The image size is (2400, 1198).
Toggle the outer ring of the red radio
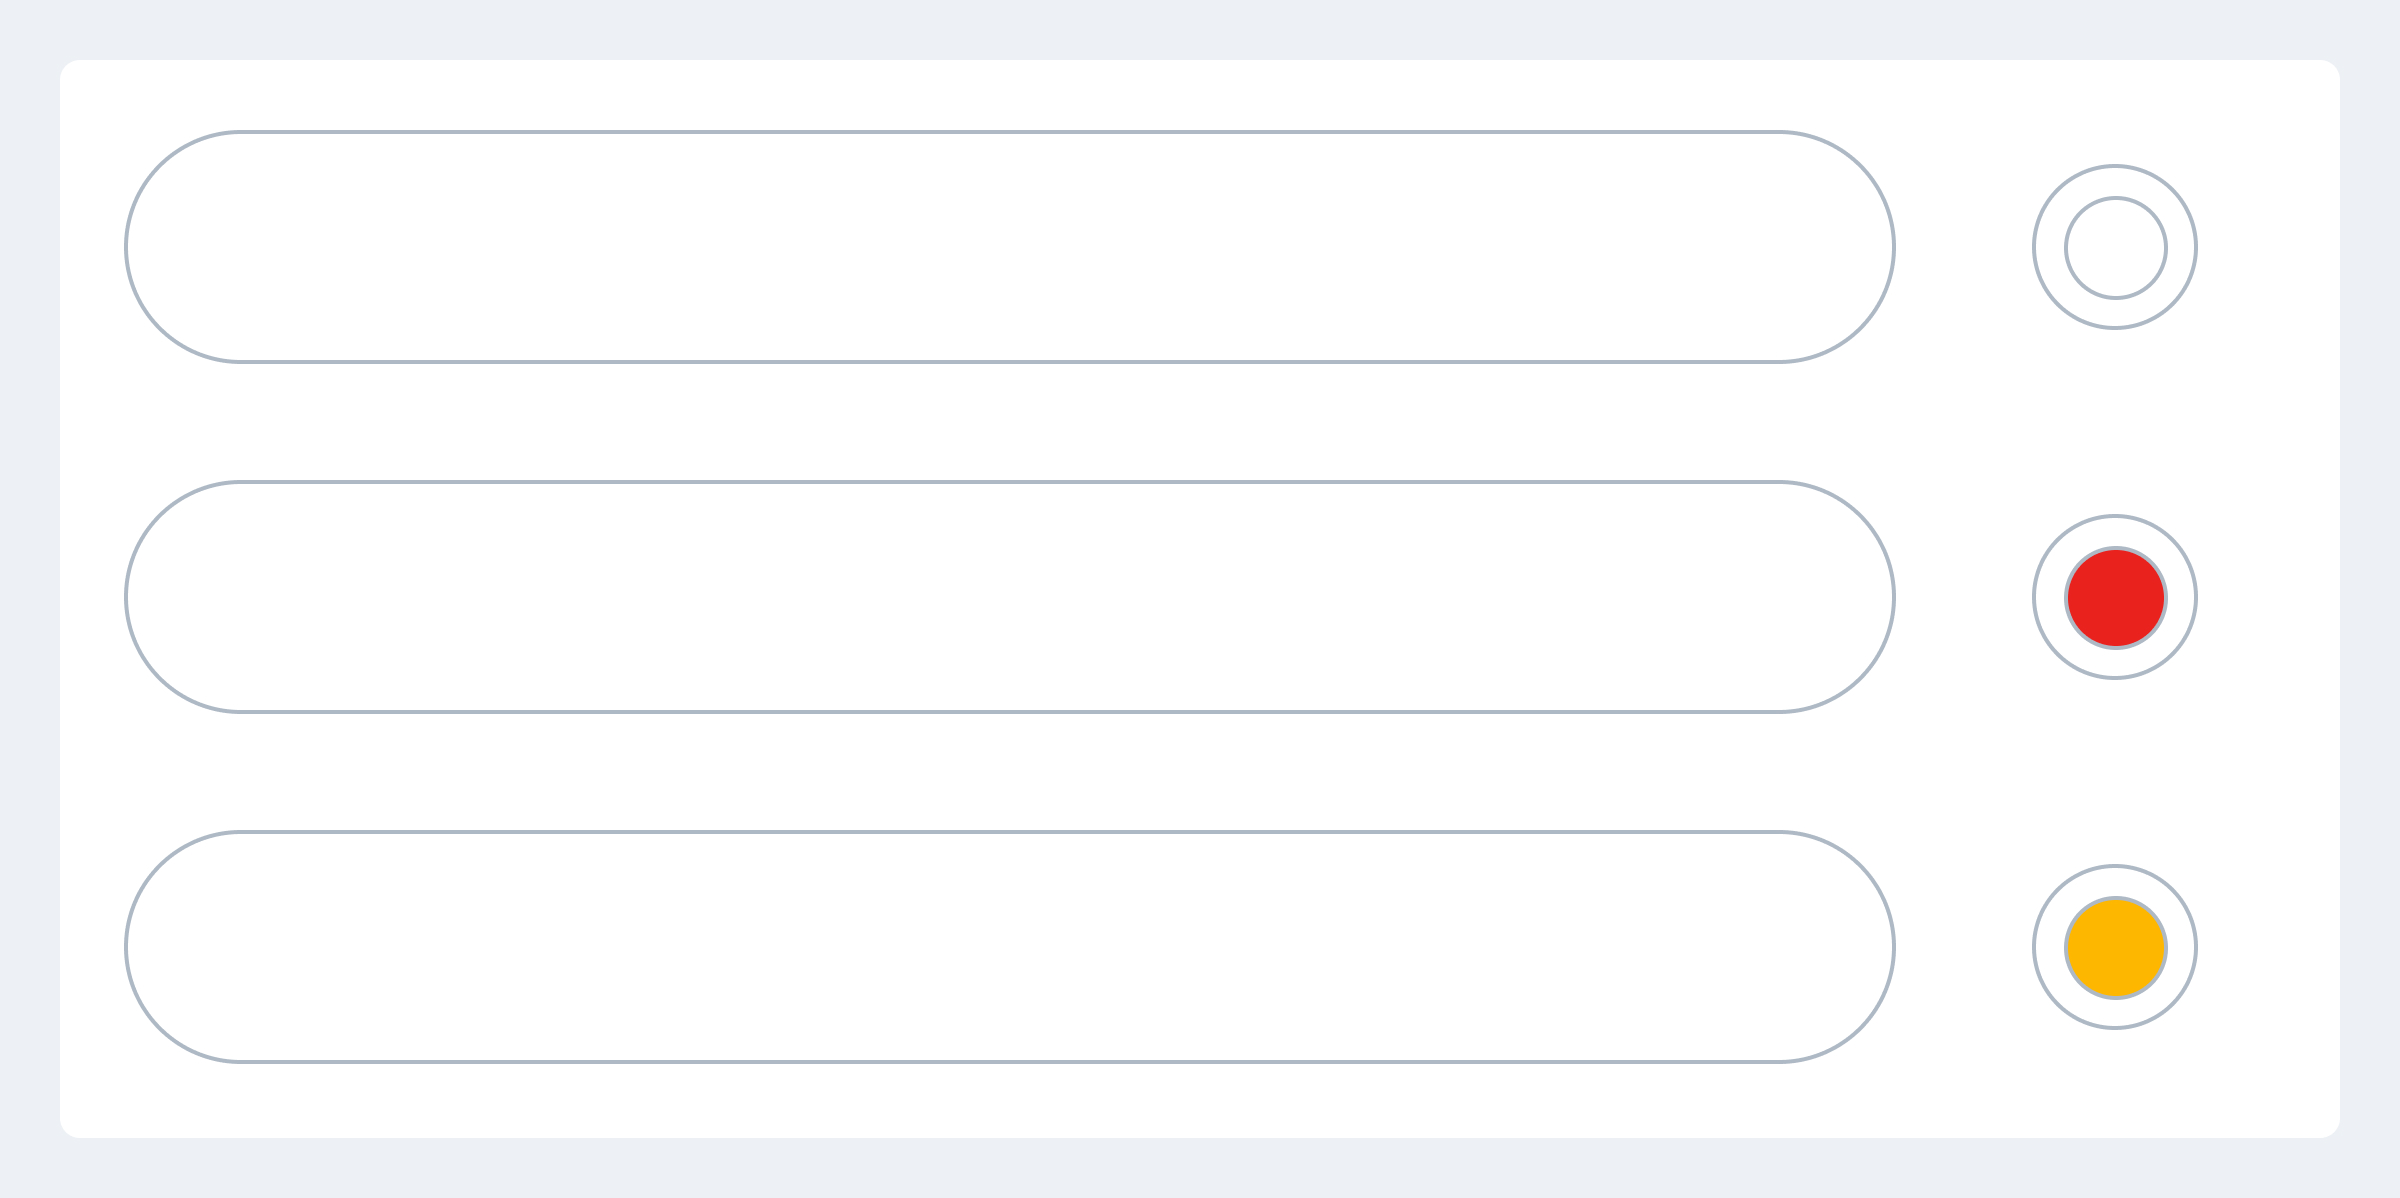pos(2115,530)
